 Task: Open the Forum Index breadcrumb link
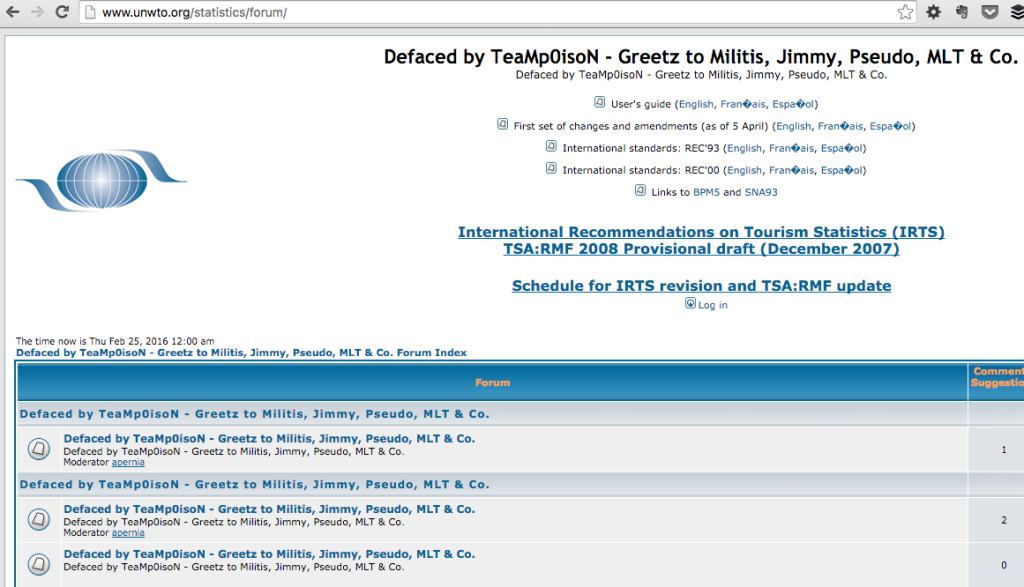pos(241,353)
